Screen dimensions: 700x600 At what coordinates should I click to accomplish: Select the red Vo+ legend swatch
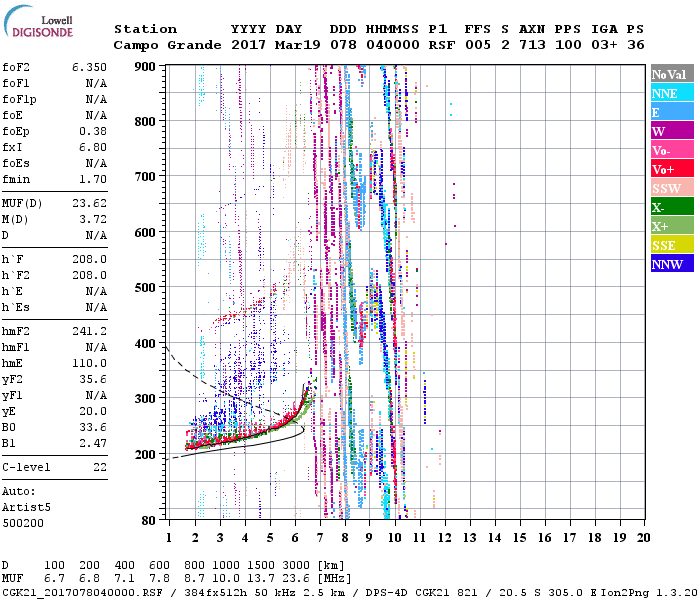(671, 169)
